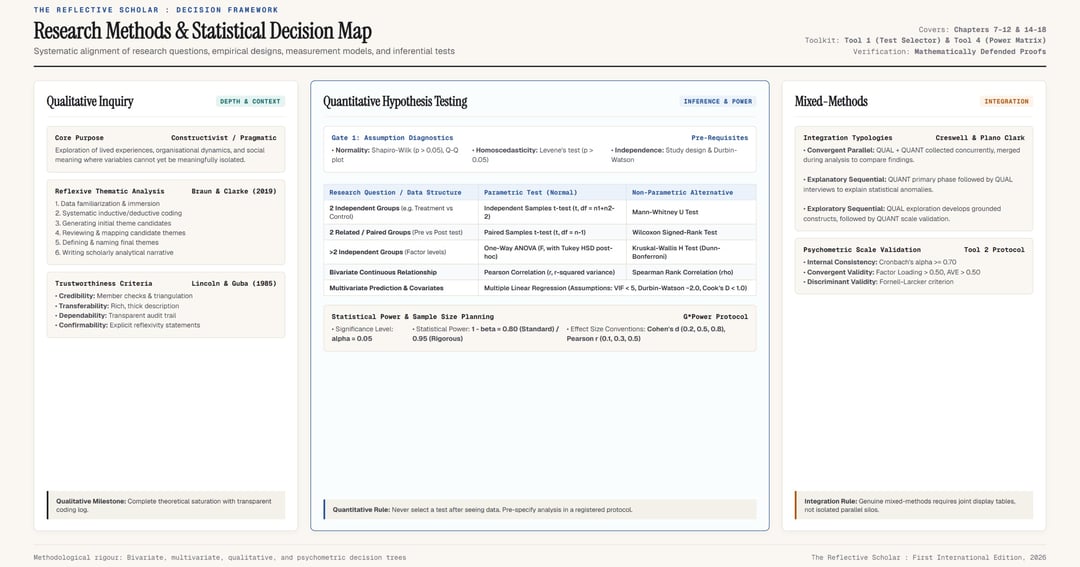Image resolution: width=1080 pixels, height=567 pixels.
Task: Click the 'Homoscedasticity' Levene's test item
Action: (534, 155)
